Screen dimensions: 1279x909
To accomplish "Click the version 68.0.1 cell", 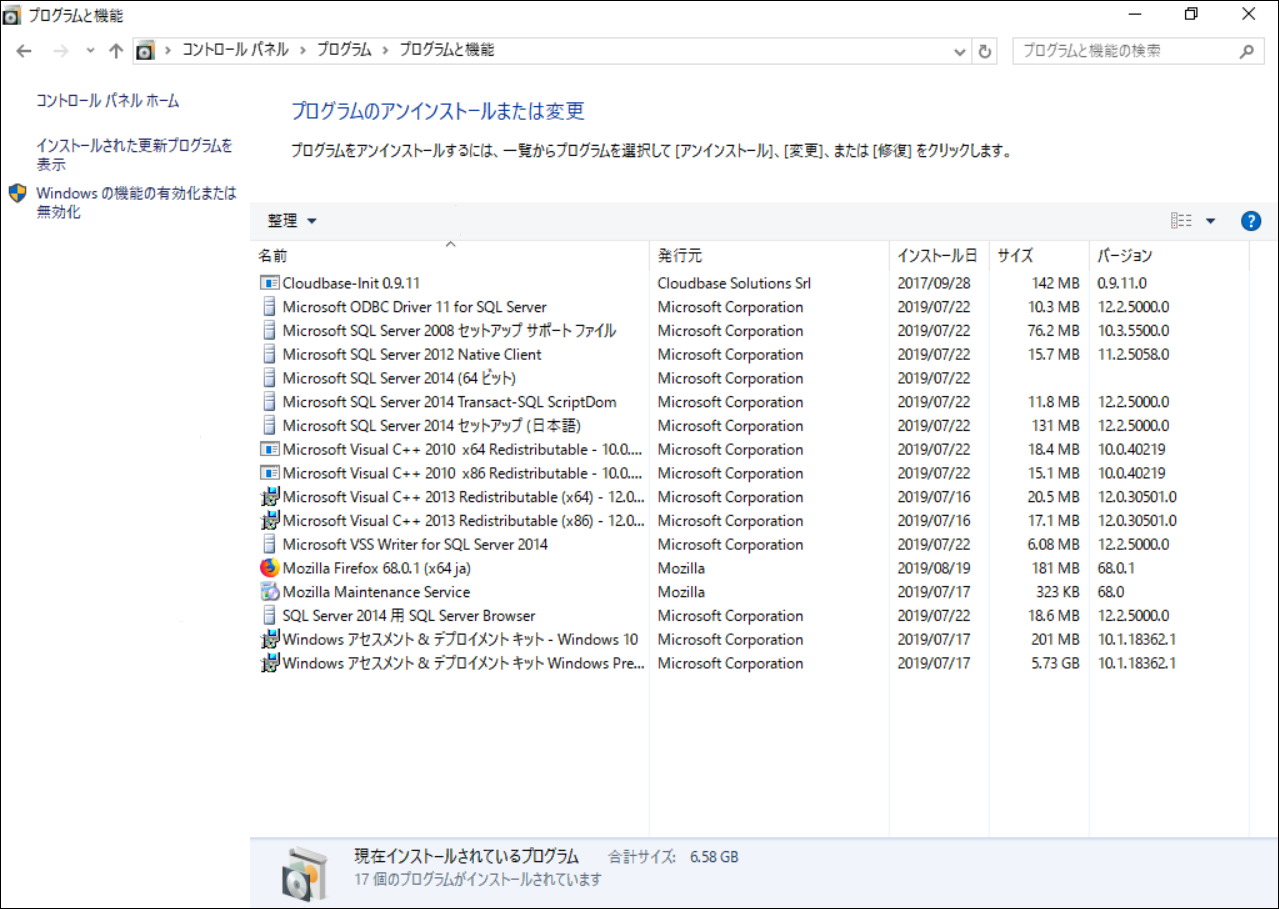I will (1117, 568).
